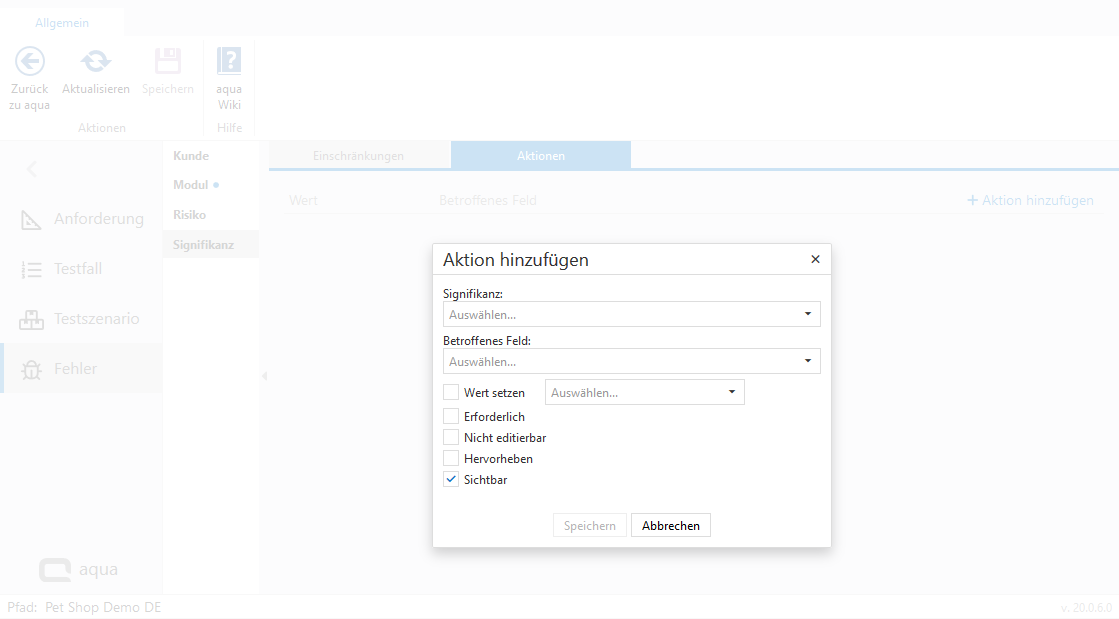1119x619 pixels.
Task: Open the Signifikanz dropdown
Action: point(631,314)
